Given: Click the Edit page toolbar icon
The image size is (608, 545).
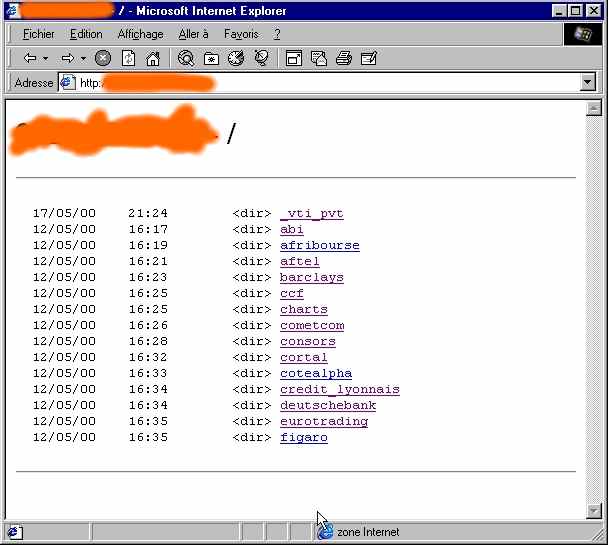Looking at the screenshot, I should (x=369, y=59).
